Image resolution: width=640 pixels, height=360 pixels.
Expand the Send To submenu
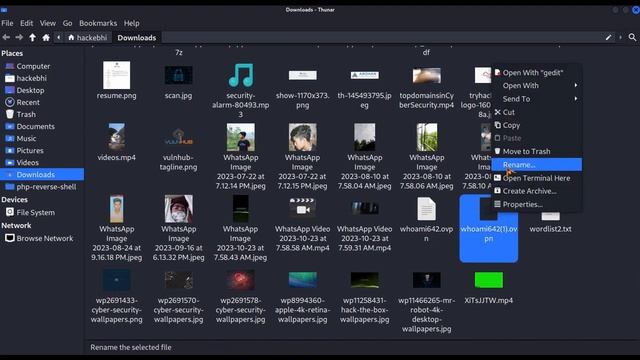[x=536, y=99]
